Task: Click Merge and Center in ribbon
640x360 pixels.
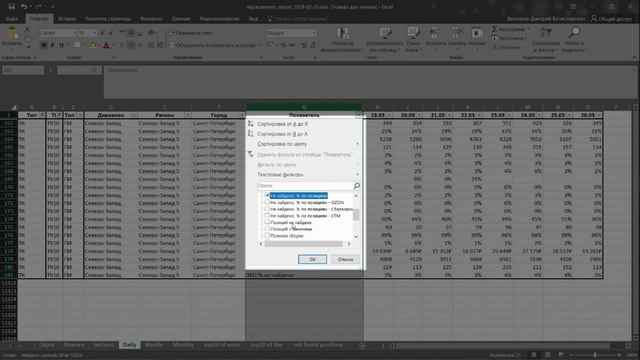Action: (214, 45)
